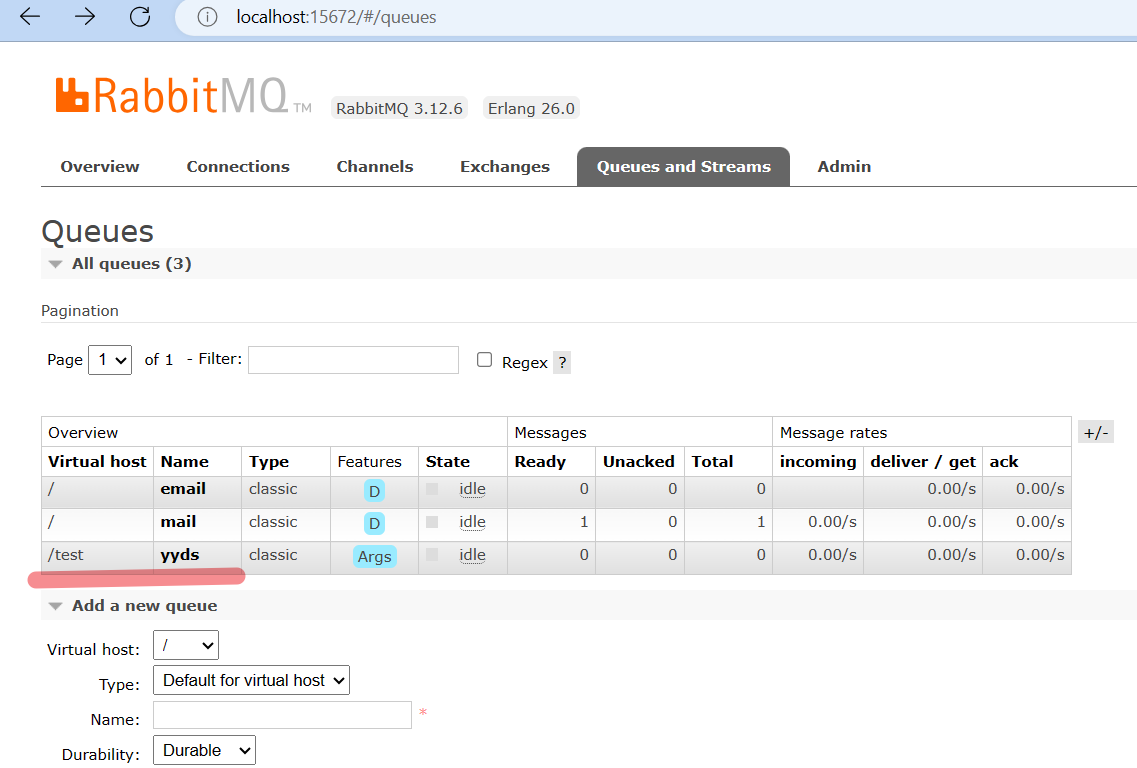The width and height of the screenshot is (1137, 768).
Task: Sort by the Unacked column header
Action: pos(639,462)
